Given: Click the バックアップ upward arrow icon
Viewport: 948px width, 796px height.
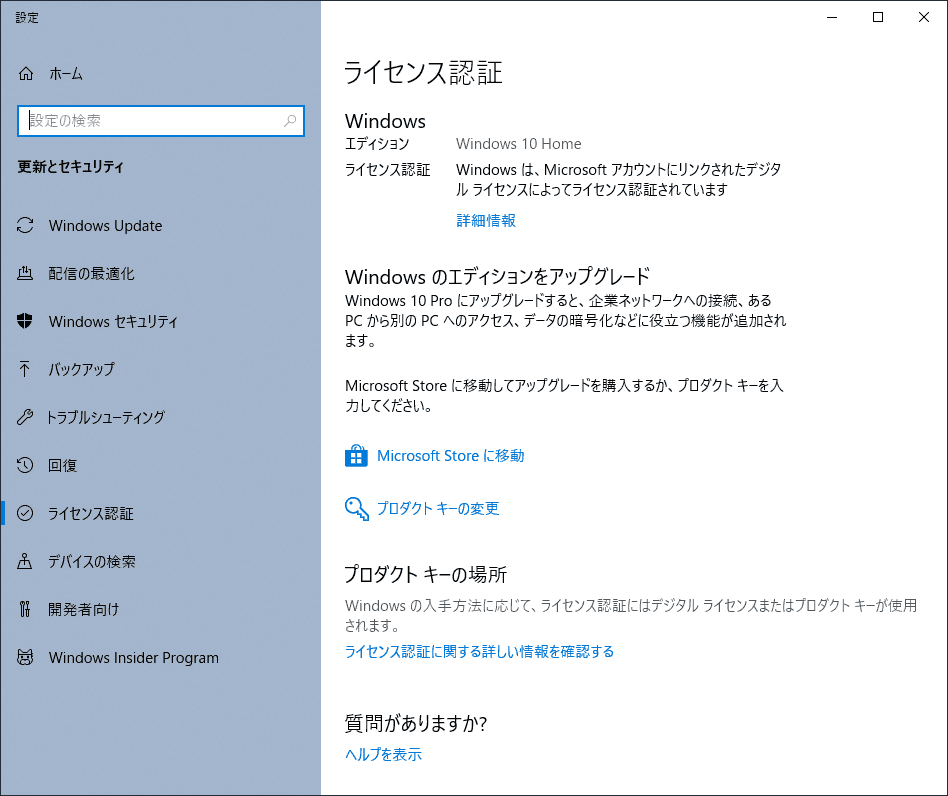Looking at the screenshot, I should click(x=26, y=370).
